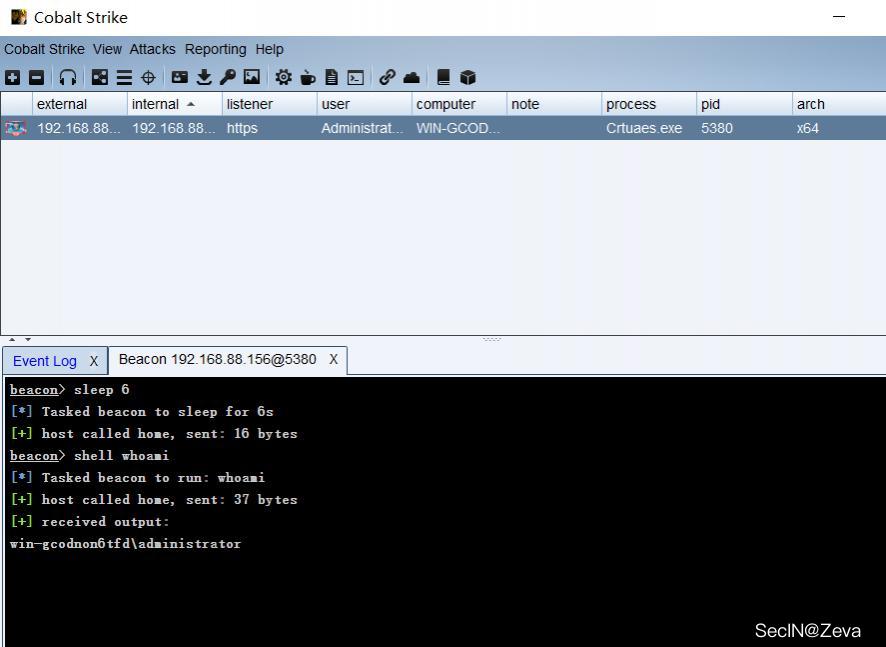Click the cloud manage web server icon
Viewport: 886px width, 647px height.
pyautogui.click(x=411, y=77)
